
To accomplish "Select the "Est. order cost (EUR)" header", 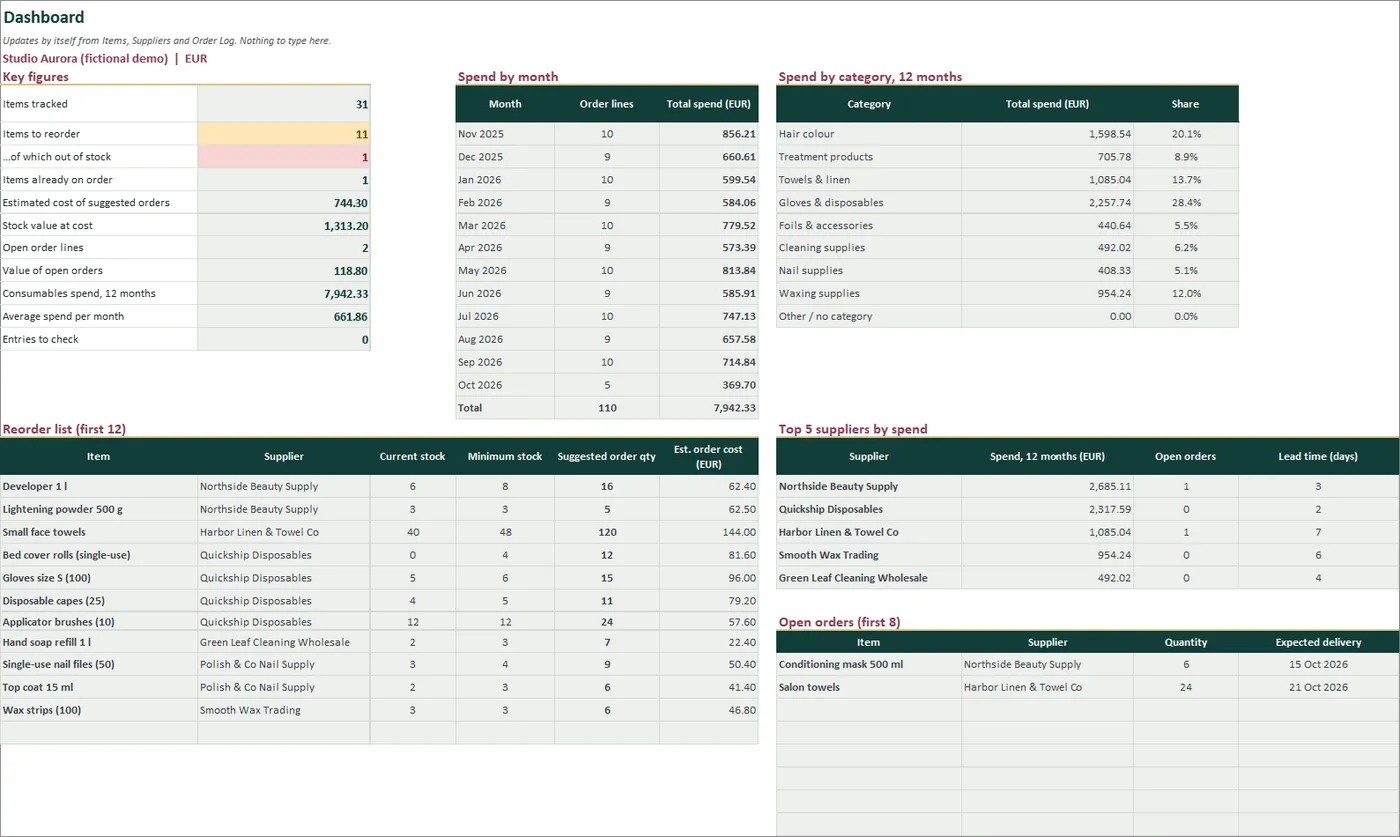I will point(709,457).
